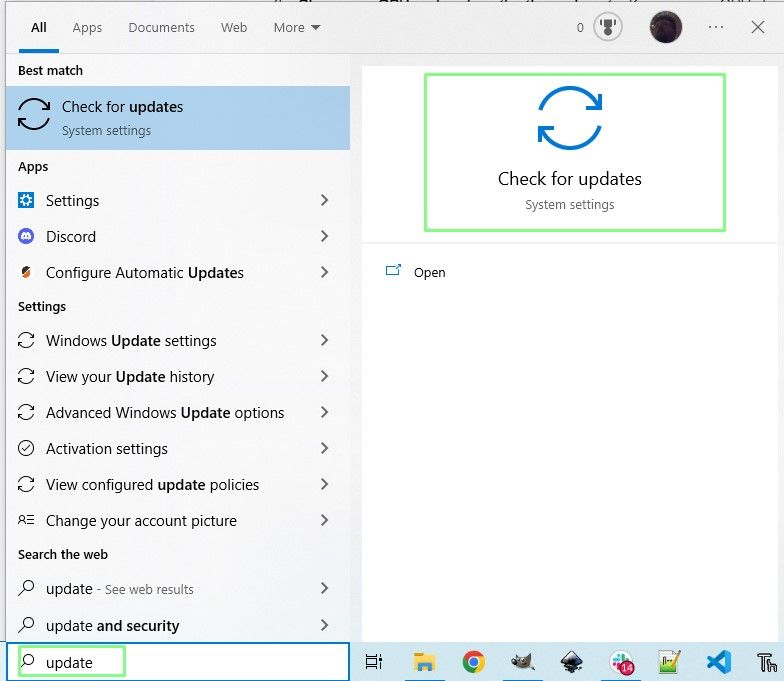Open the More filter dropdown

pos(296,28)
